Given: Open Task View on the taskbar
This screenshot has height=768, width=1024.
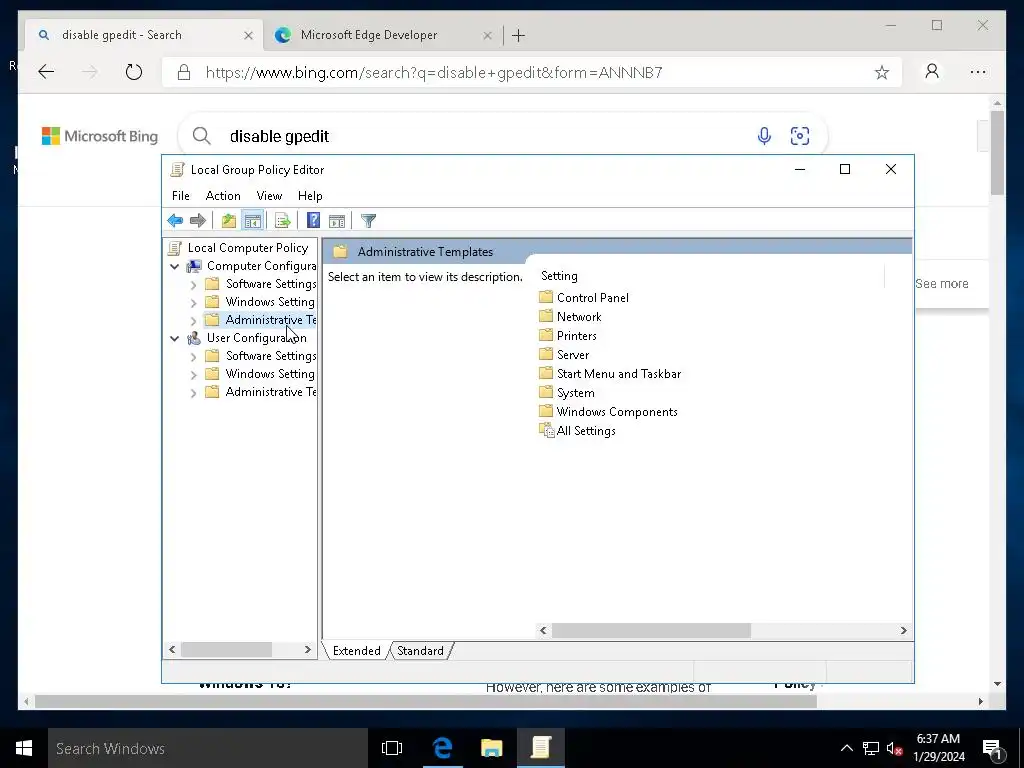Looking at the screenshot, I should pyautogui.click(x=392, y=748).
